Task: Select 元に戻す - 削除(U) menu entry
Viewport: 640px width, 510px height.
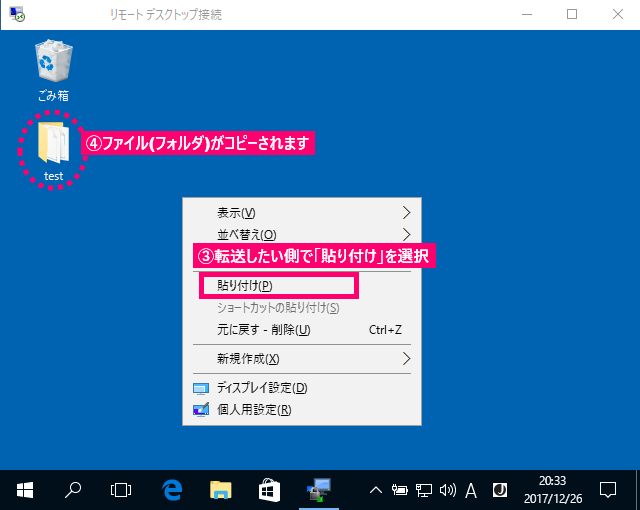Action: pyautogui.click(x=302, y=330)
